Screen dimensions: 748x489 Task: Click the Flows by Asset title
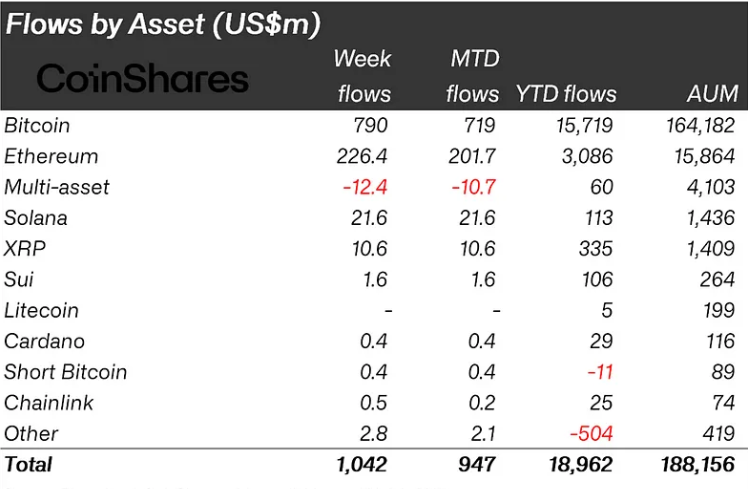[176, 24]
